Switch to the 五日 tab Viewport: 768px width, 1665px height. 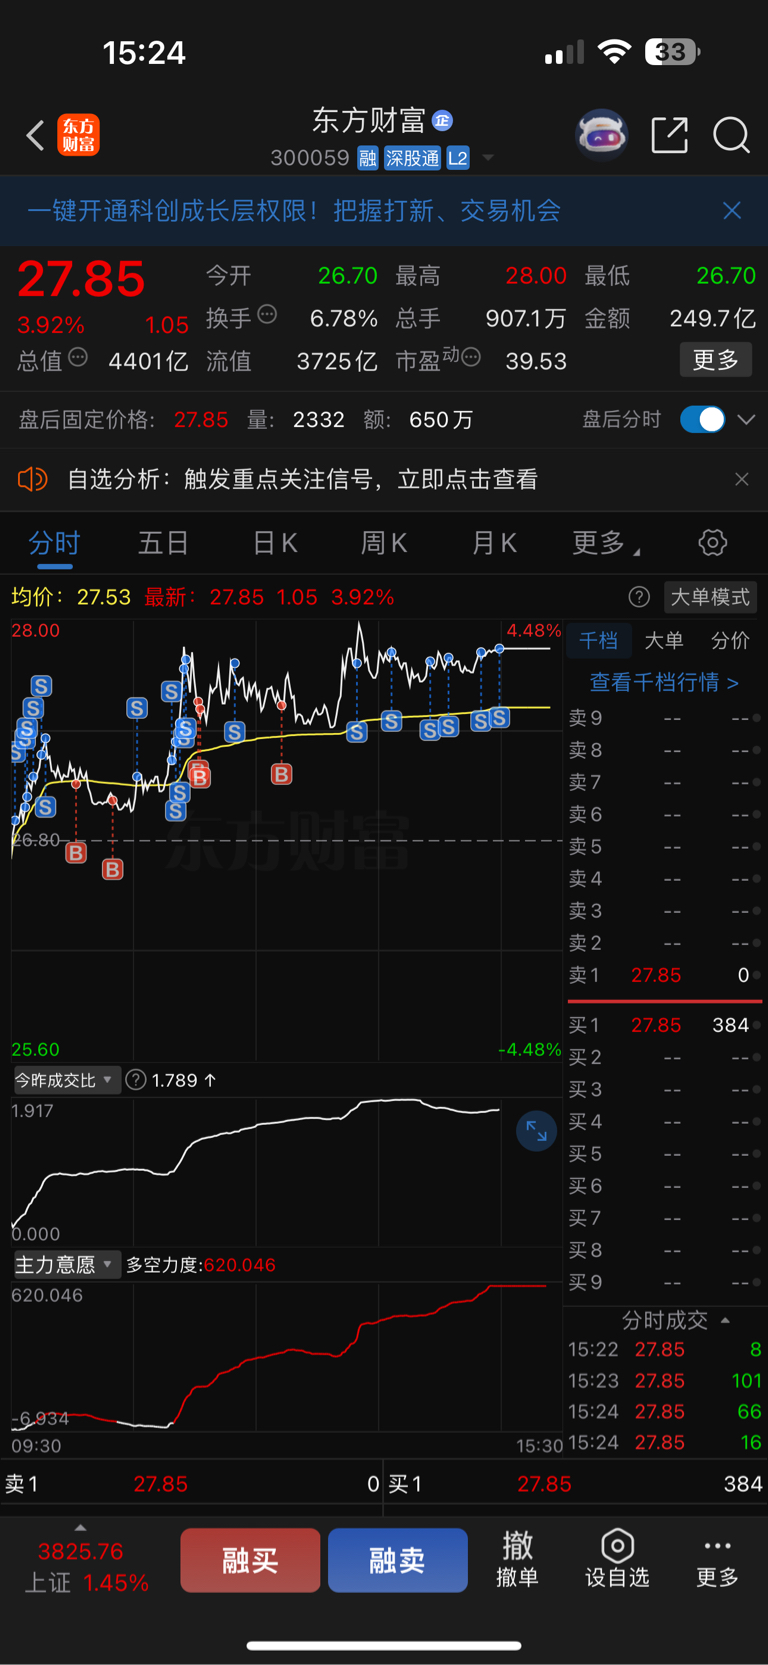[x=163, y=543]
